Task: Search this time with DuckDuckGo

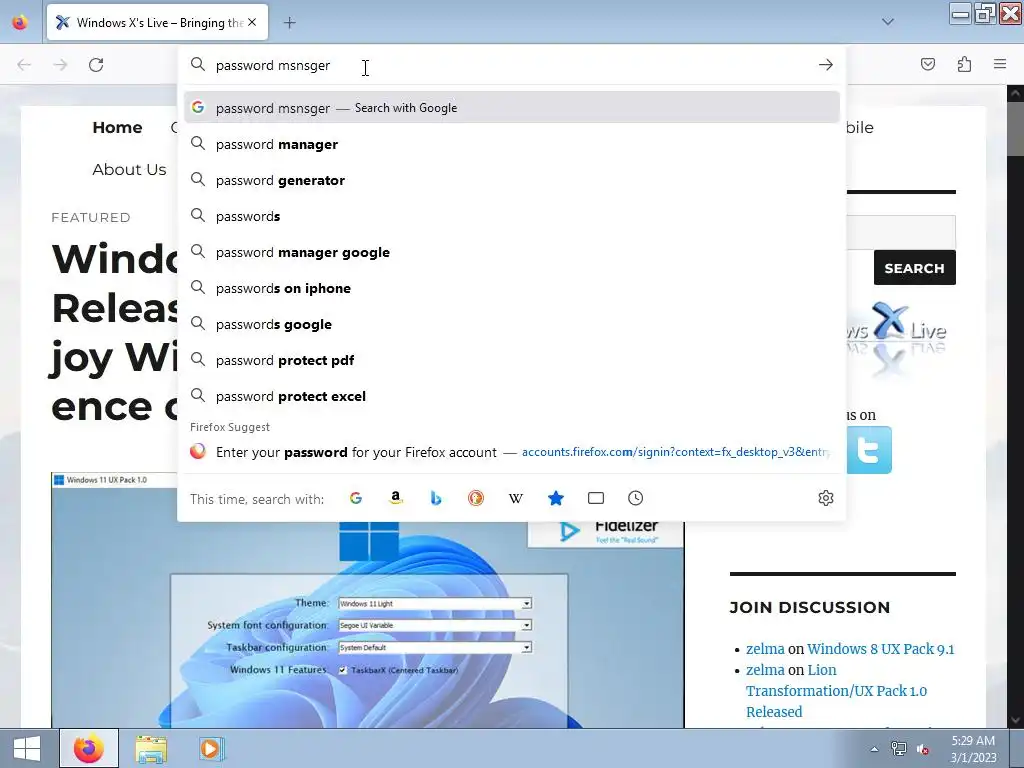Action: 476,498
